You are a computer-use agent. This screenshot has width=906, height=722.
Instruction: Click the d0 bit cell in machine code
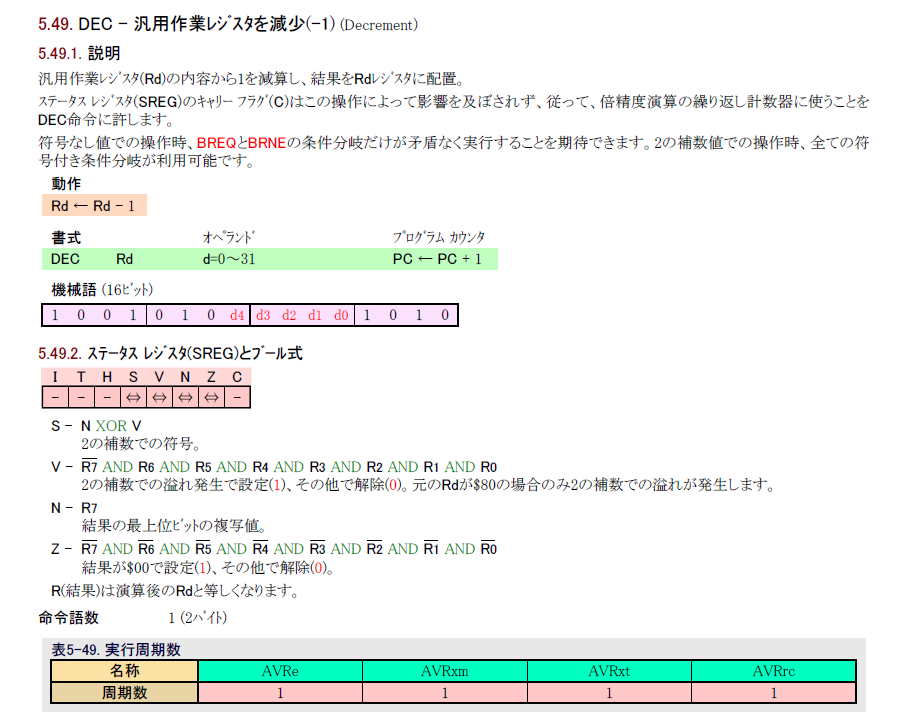[341, 315]
